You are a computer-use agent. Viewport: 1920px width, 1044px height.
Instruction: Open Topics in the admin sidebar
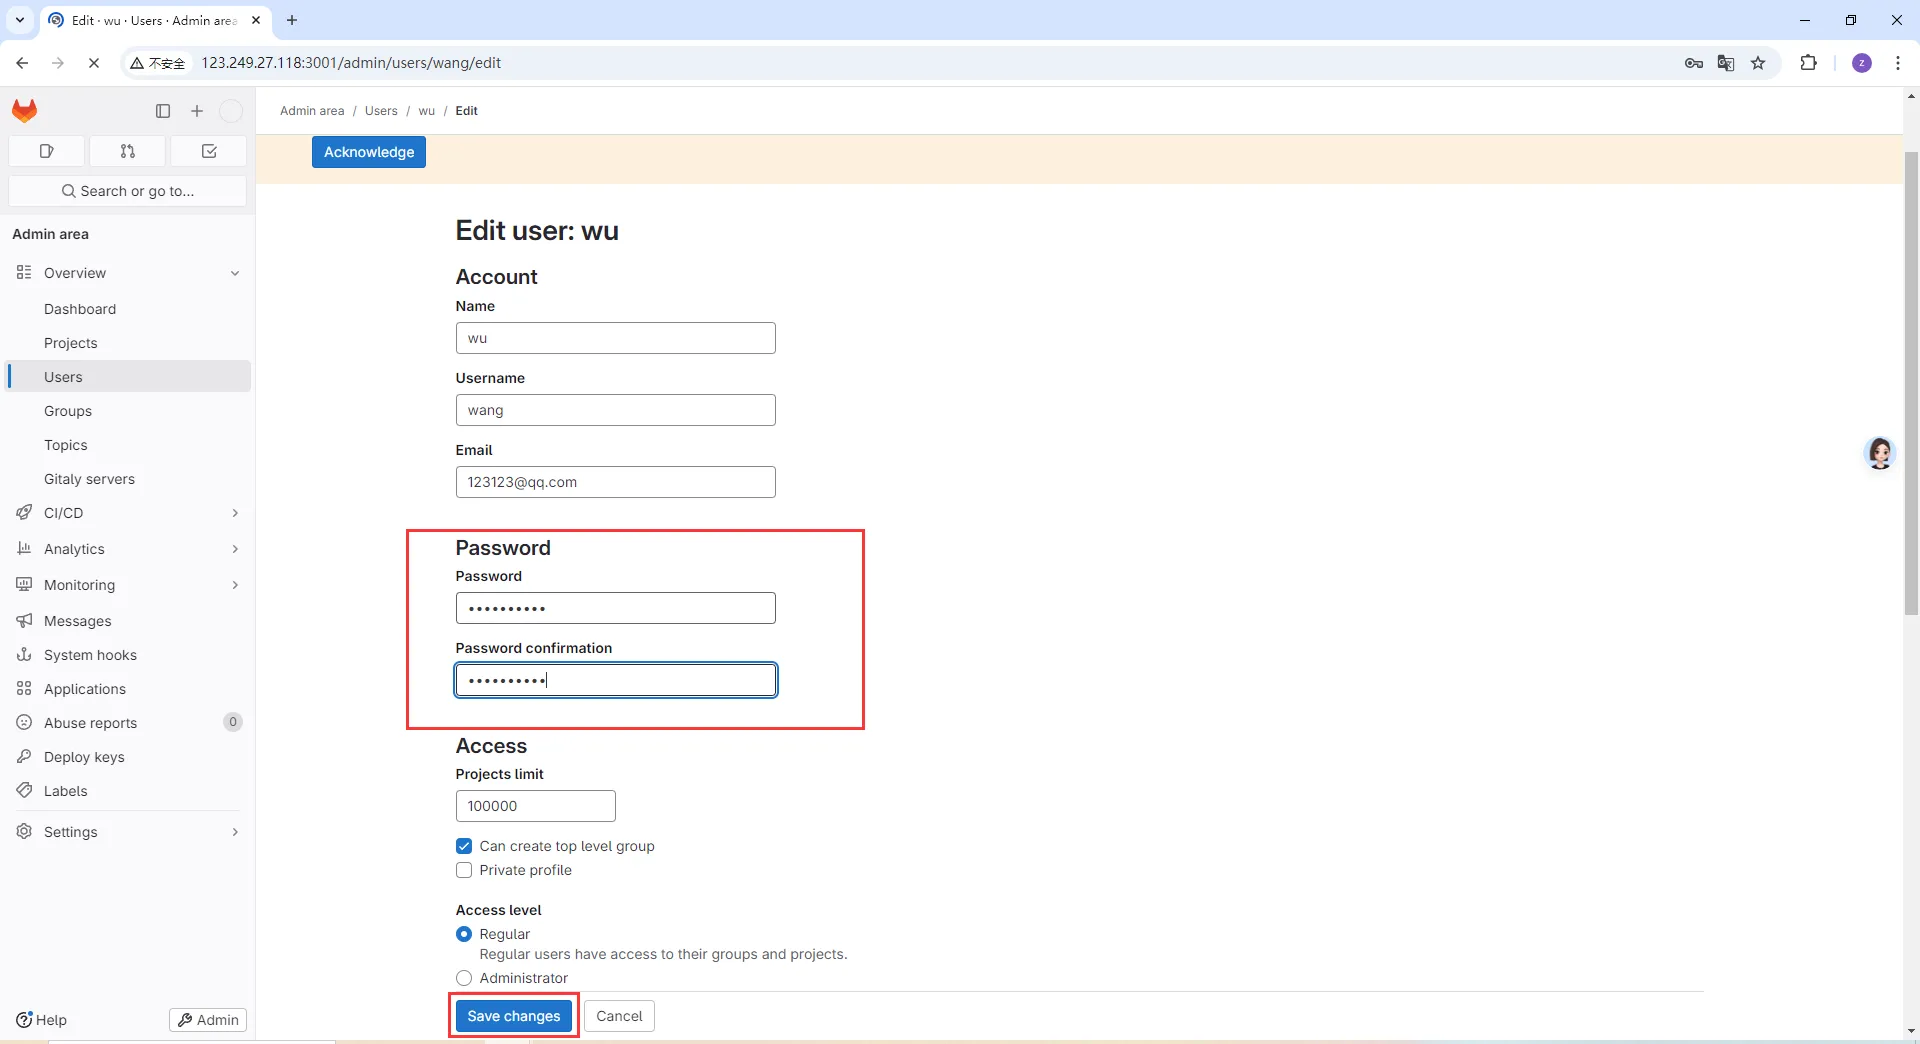point(127,445)
